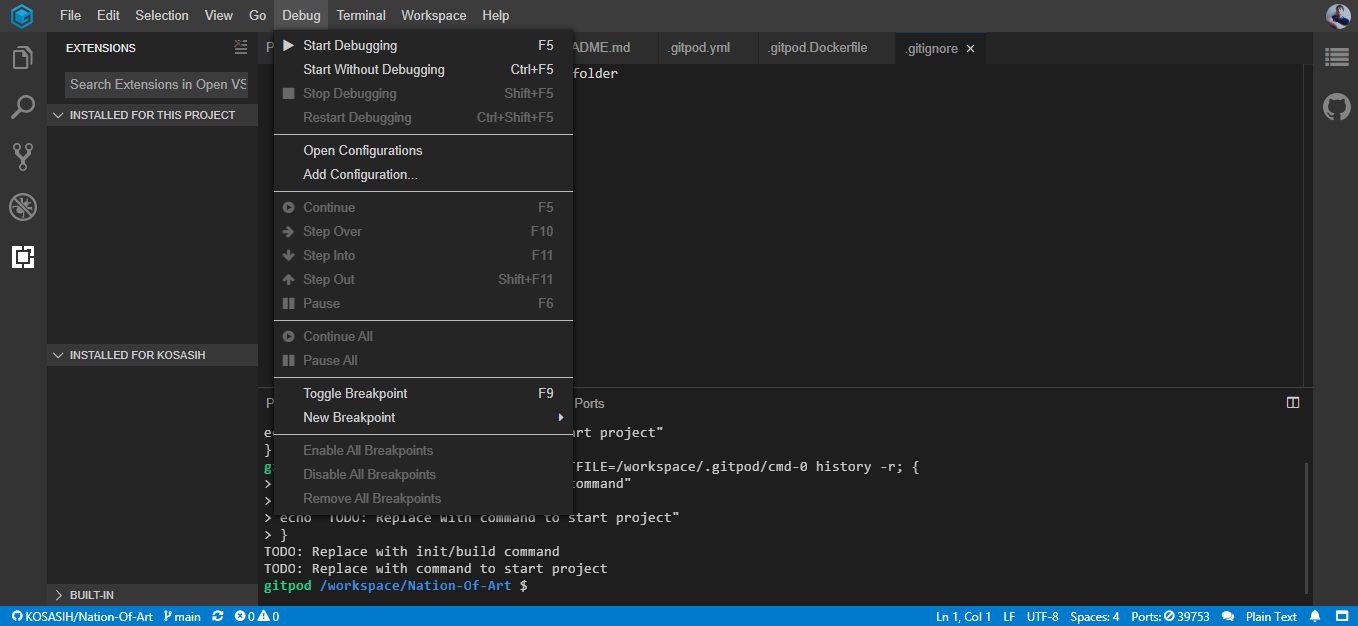Select Open Configurations menu entry

click(423, 150)
